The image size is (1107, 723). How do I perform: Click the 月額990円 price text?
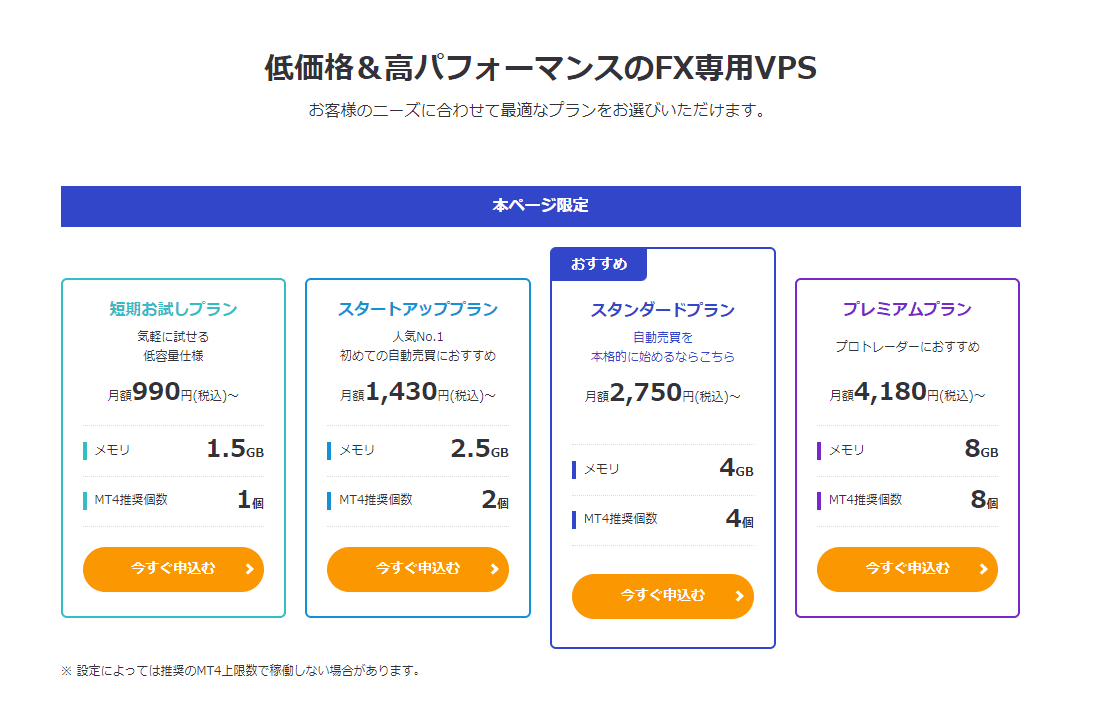[173, 392]
